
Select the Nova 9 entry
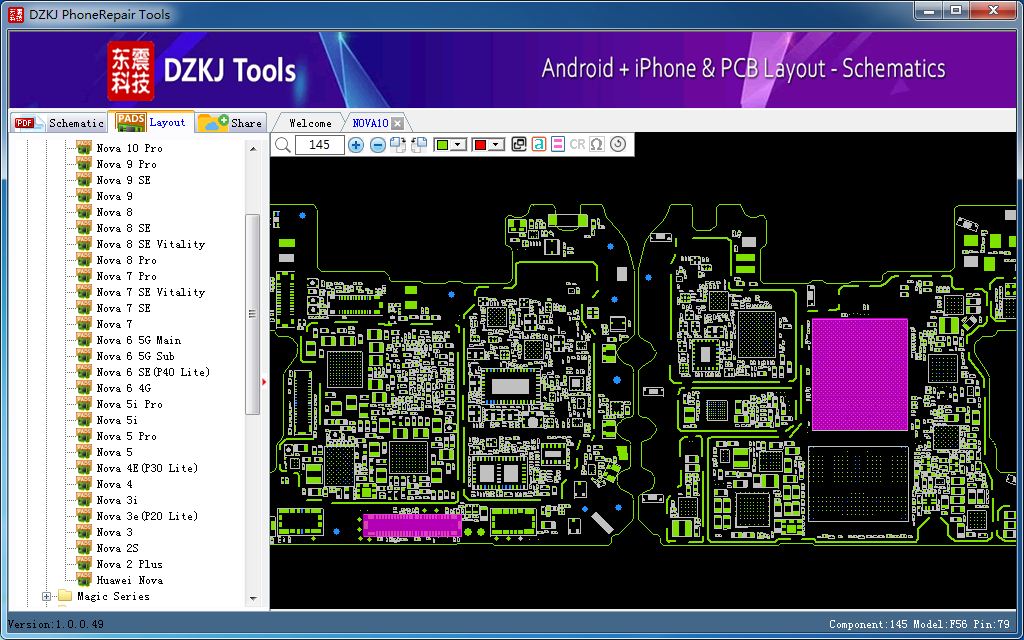[x=114, y=196]
